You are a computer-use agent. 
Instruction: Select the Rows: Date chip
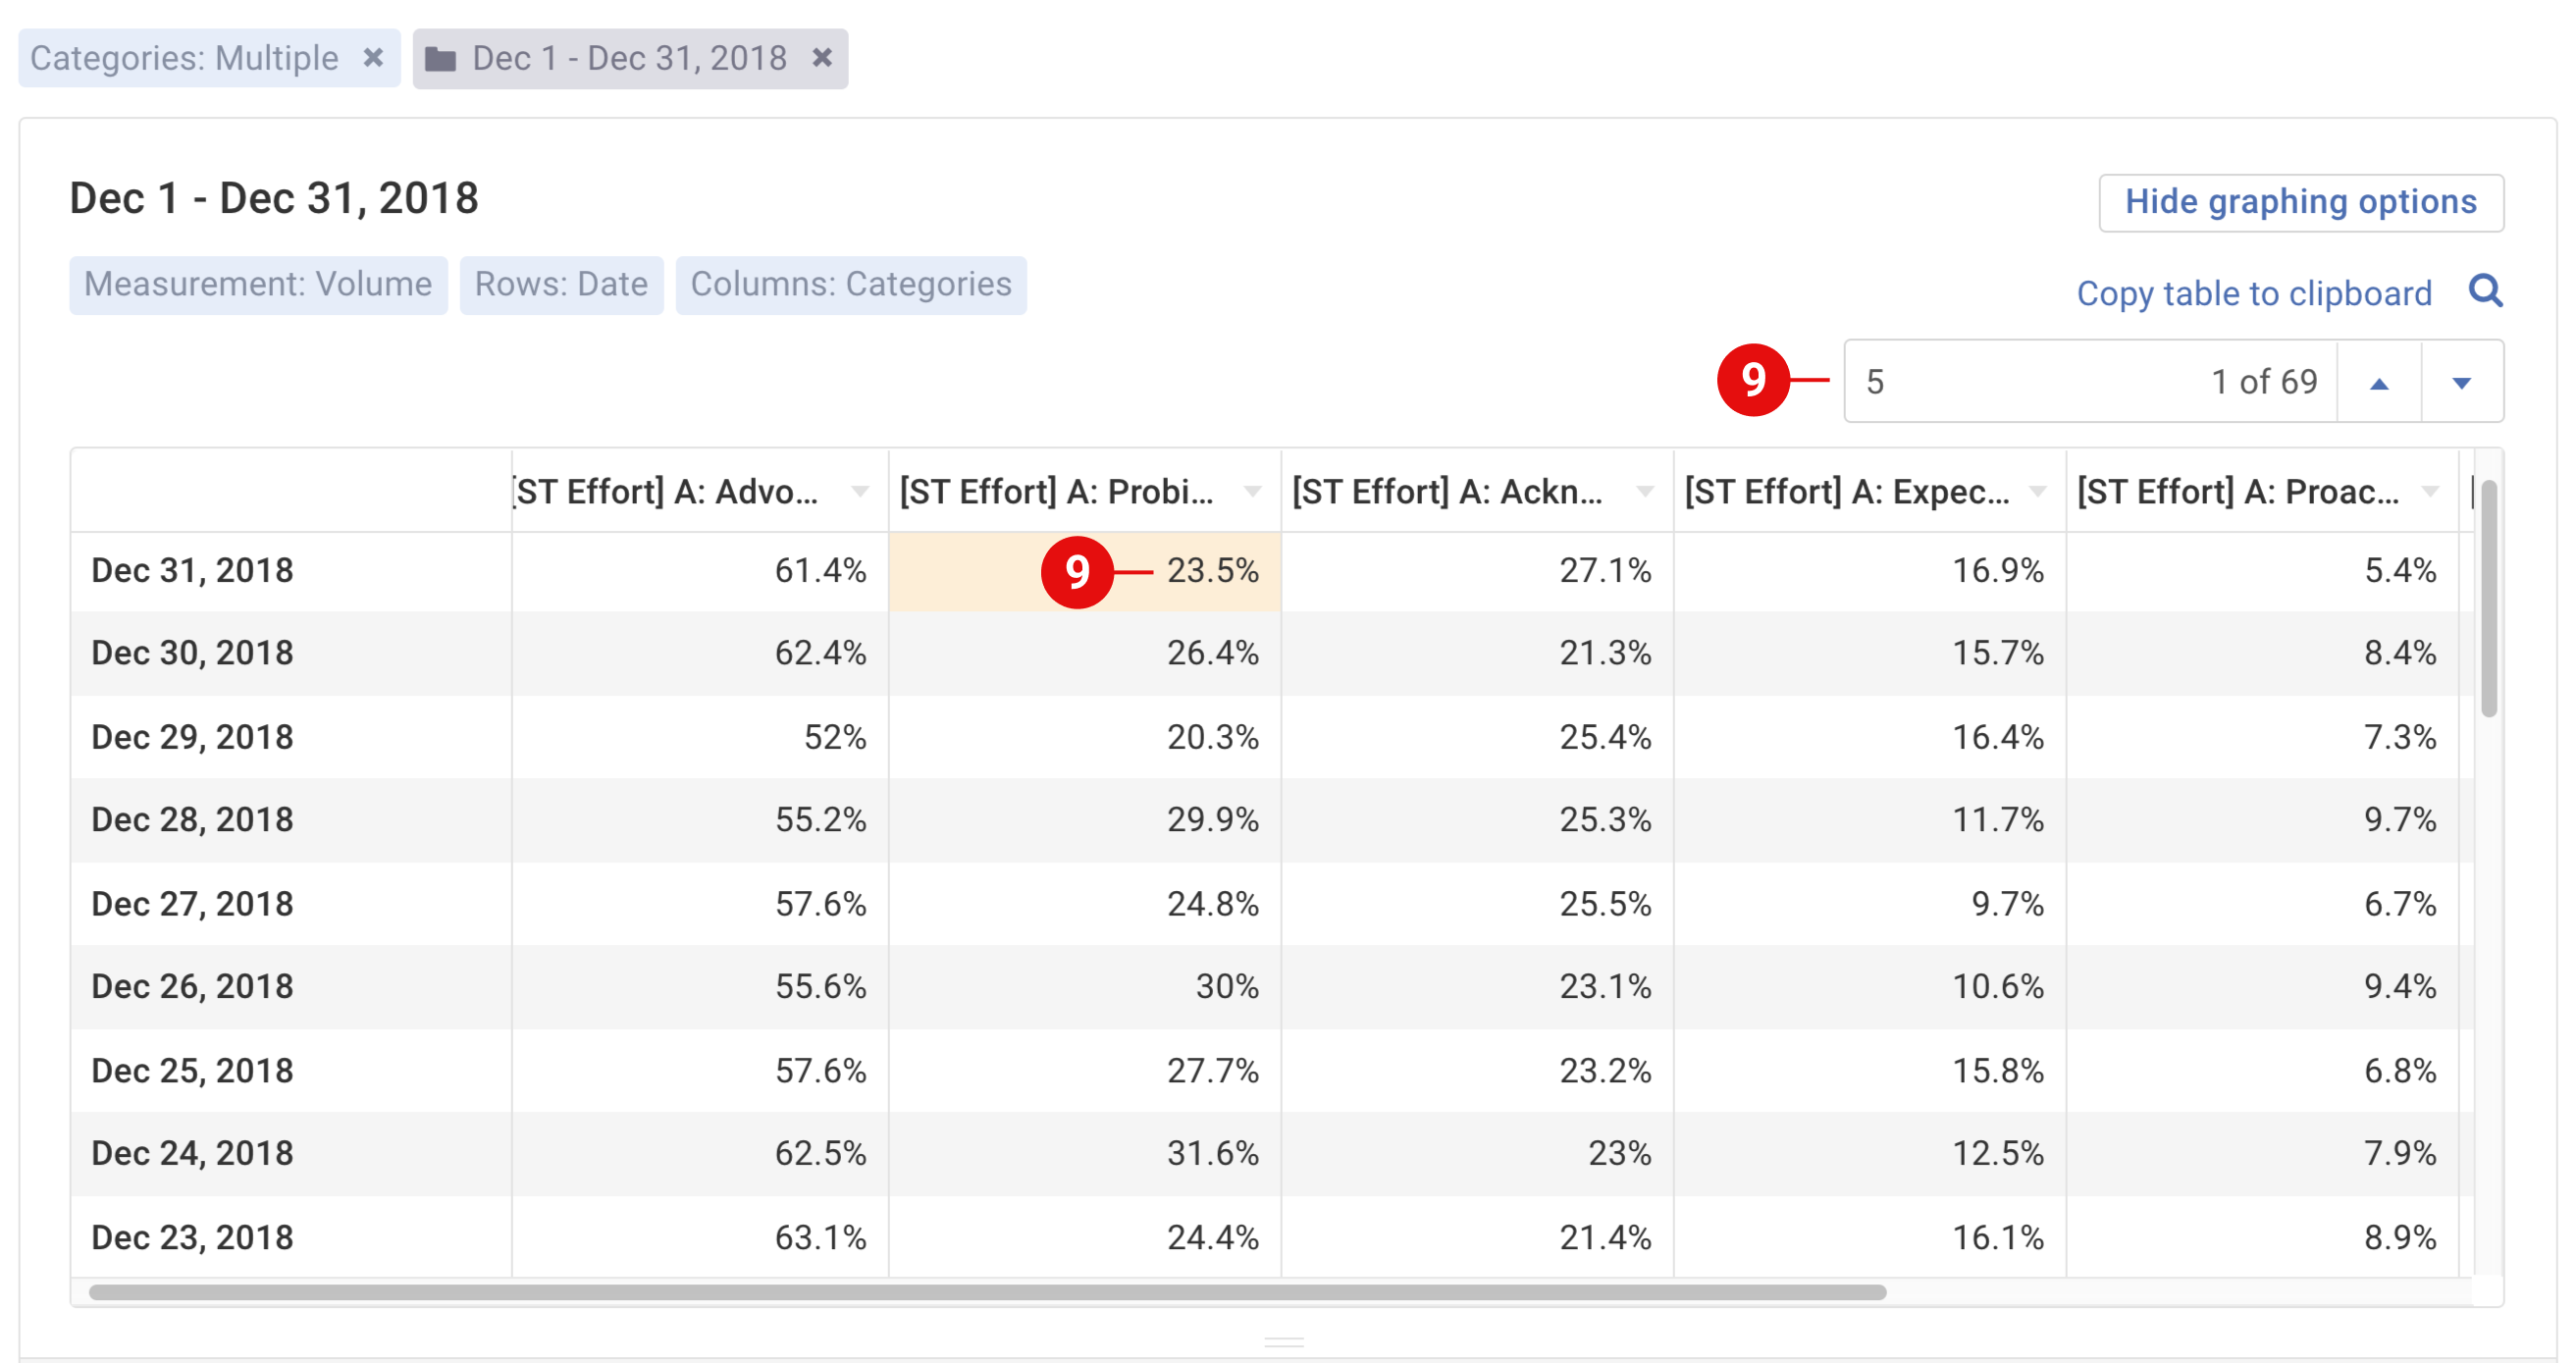click(561, 285)
